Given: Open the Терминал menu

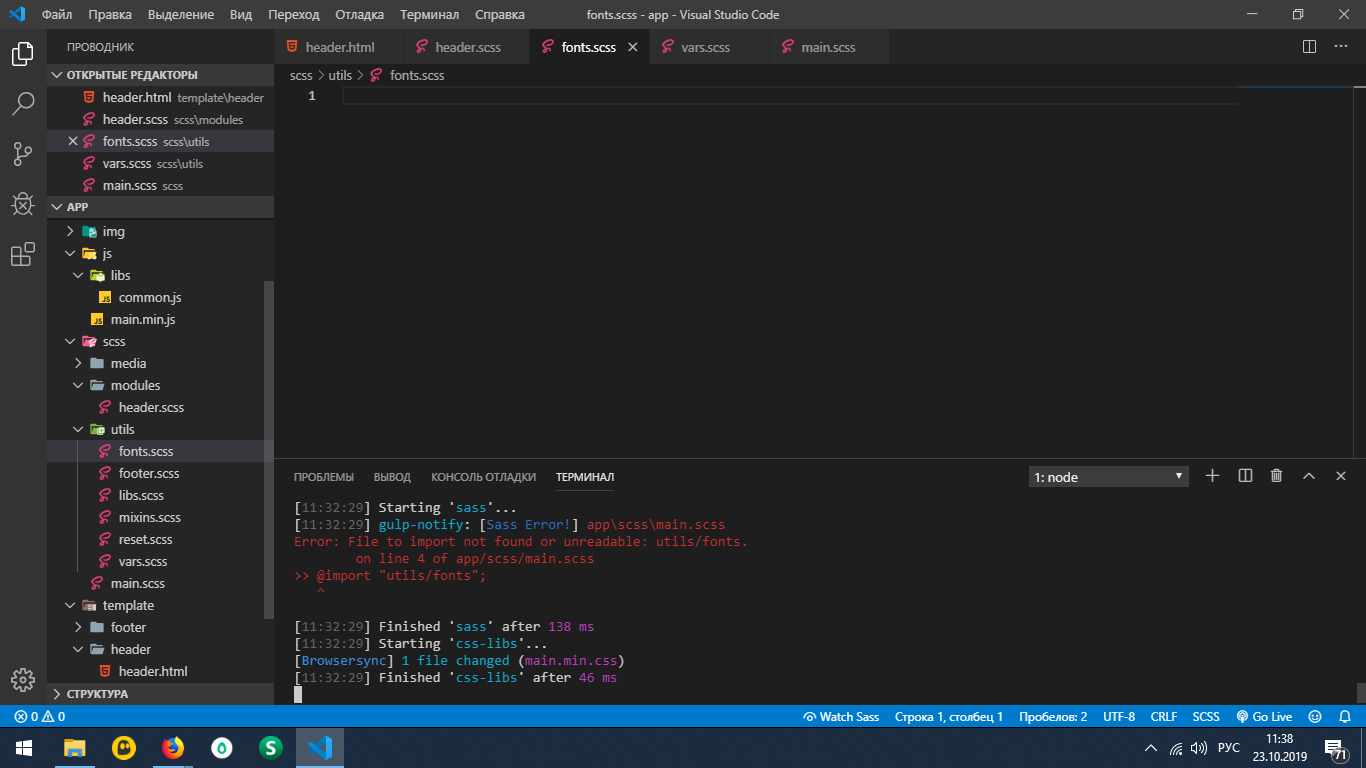Looking at the screenshot, I should [x=429, y=15].
